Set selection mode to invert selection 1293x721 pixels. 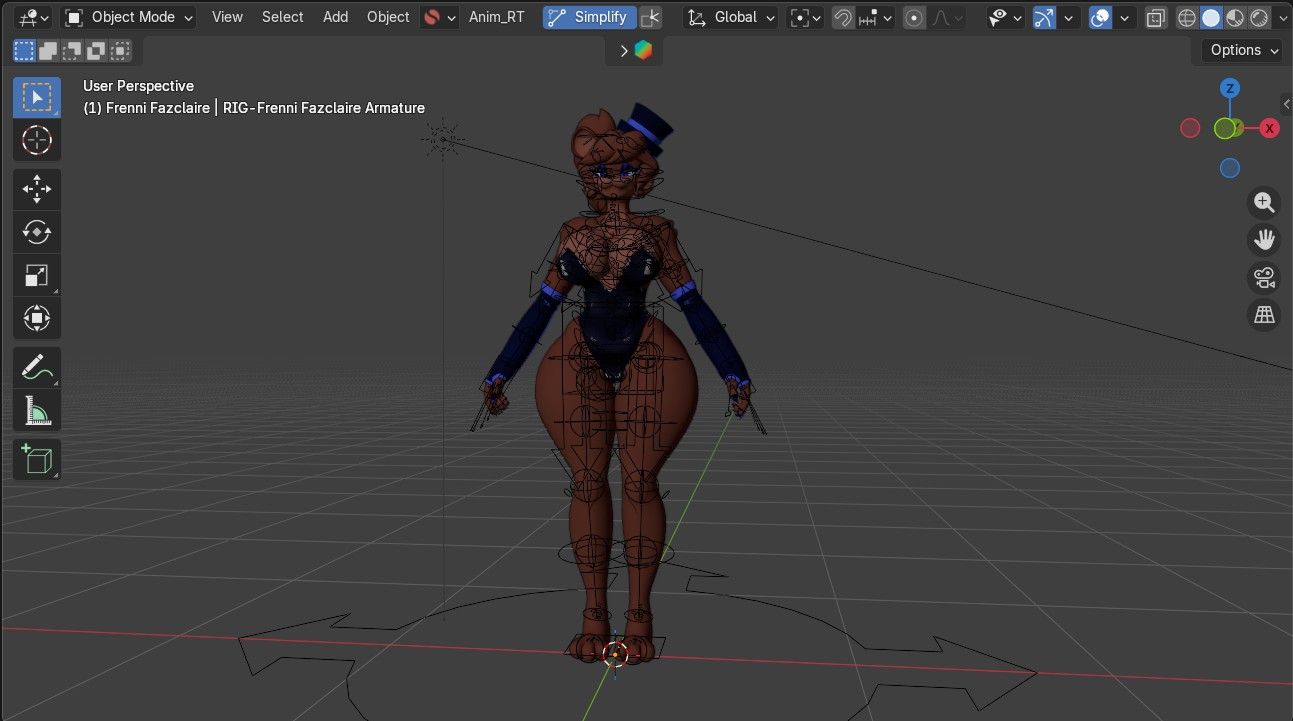(96, 50)
